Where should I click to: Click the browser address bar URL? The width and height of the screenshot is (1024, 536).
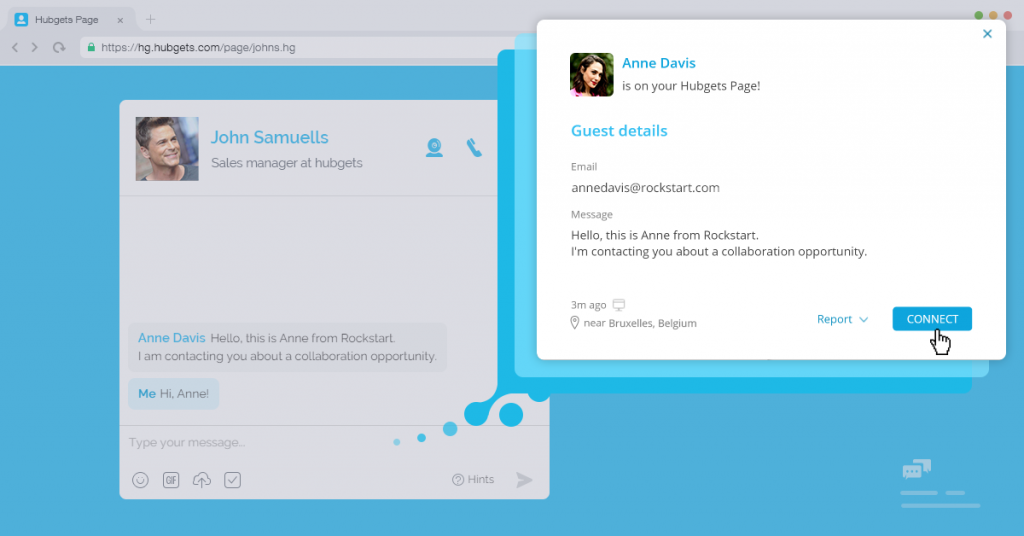[198, 48]
